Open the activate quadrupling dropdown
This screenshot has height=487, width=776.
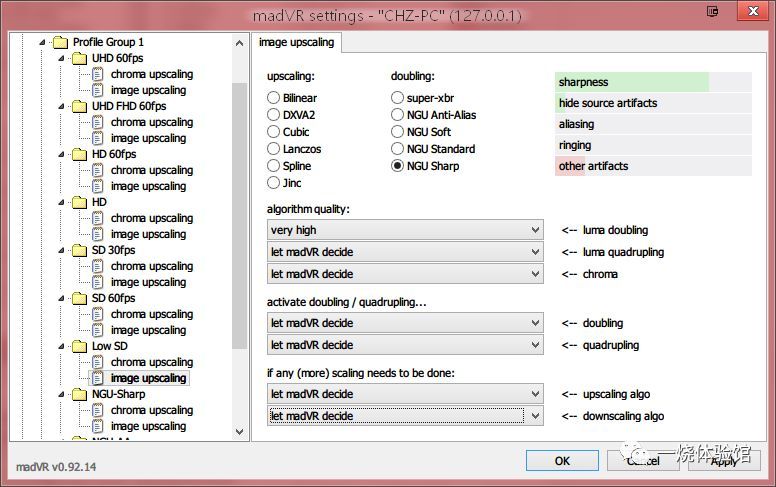(405, 345)
